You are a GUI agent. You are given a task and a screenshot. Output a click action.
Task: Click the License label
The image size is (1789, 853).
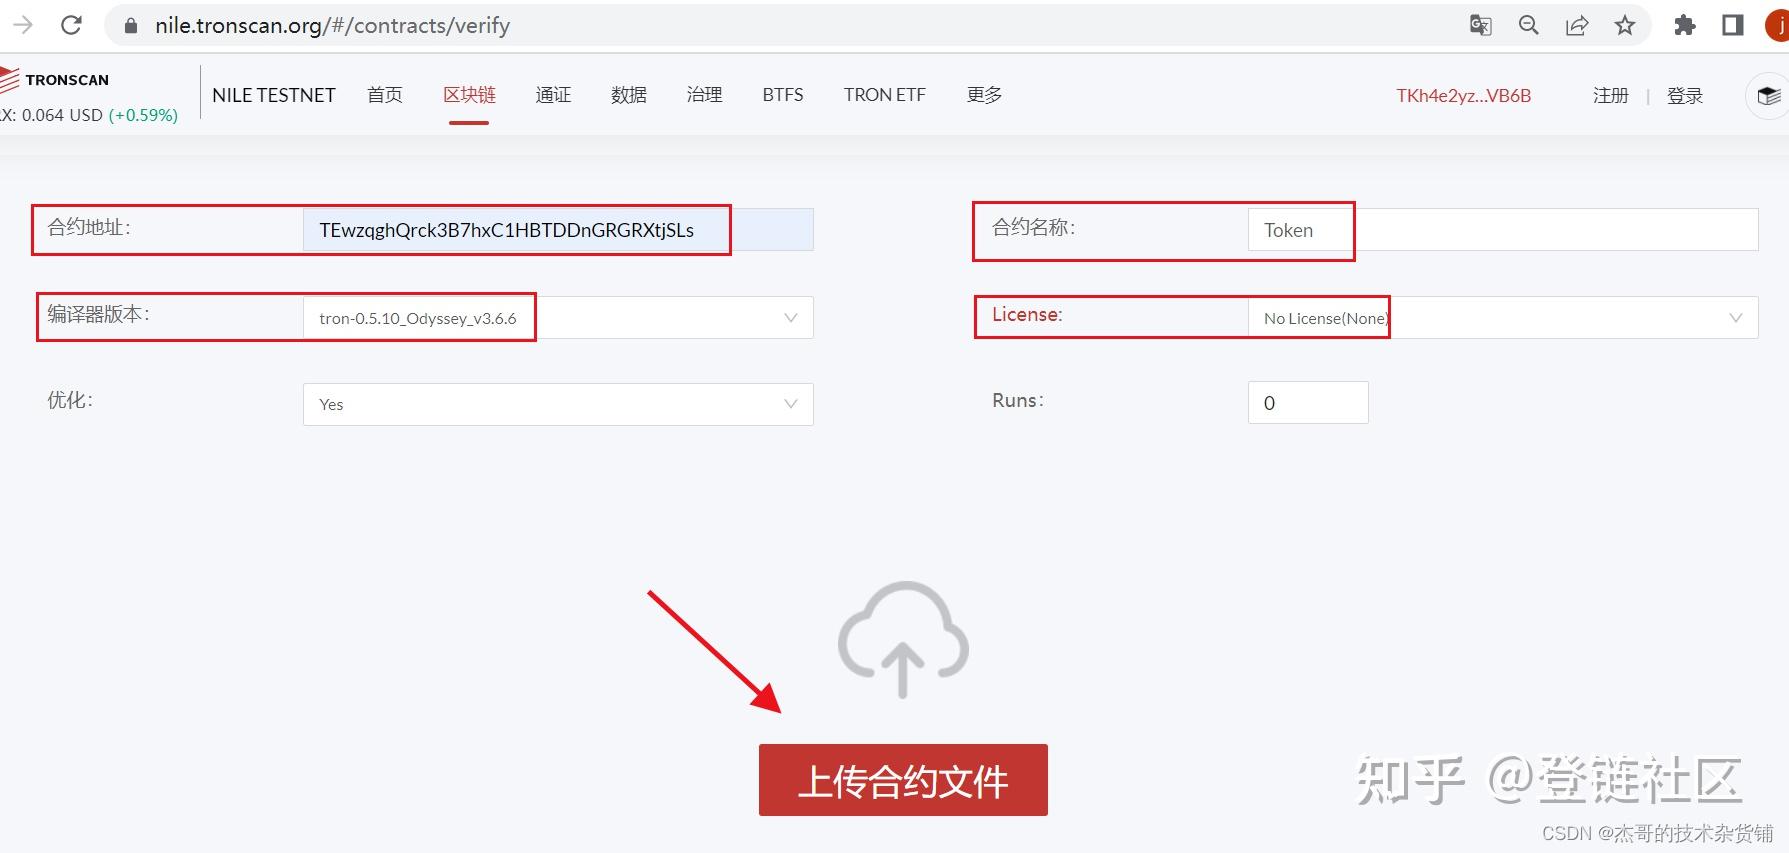click(x=1027, y=314)
